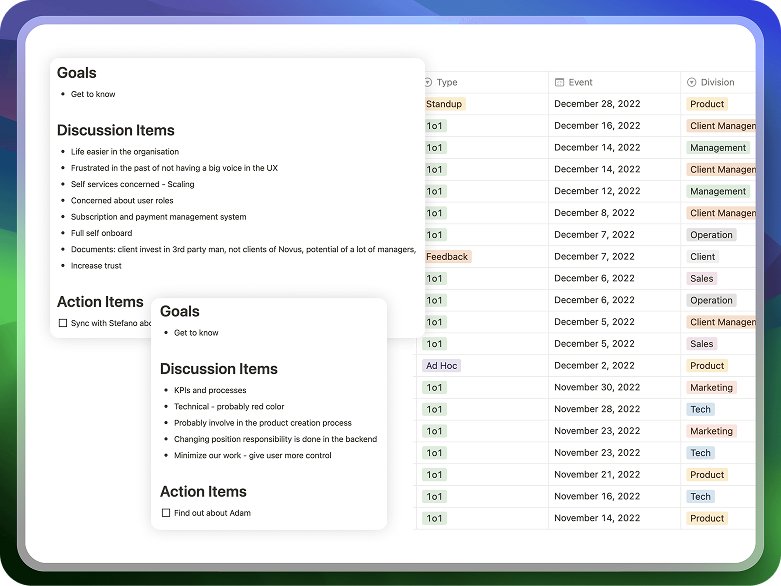Image resolution: width=781 pixels, height=586 pixels.
Task: Click 'Technical - probably red color' bullet
Action: coord(229,407)
